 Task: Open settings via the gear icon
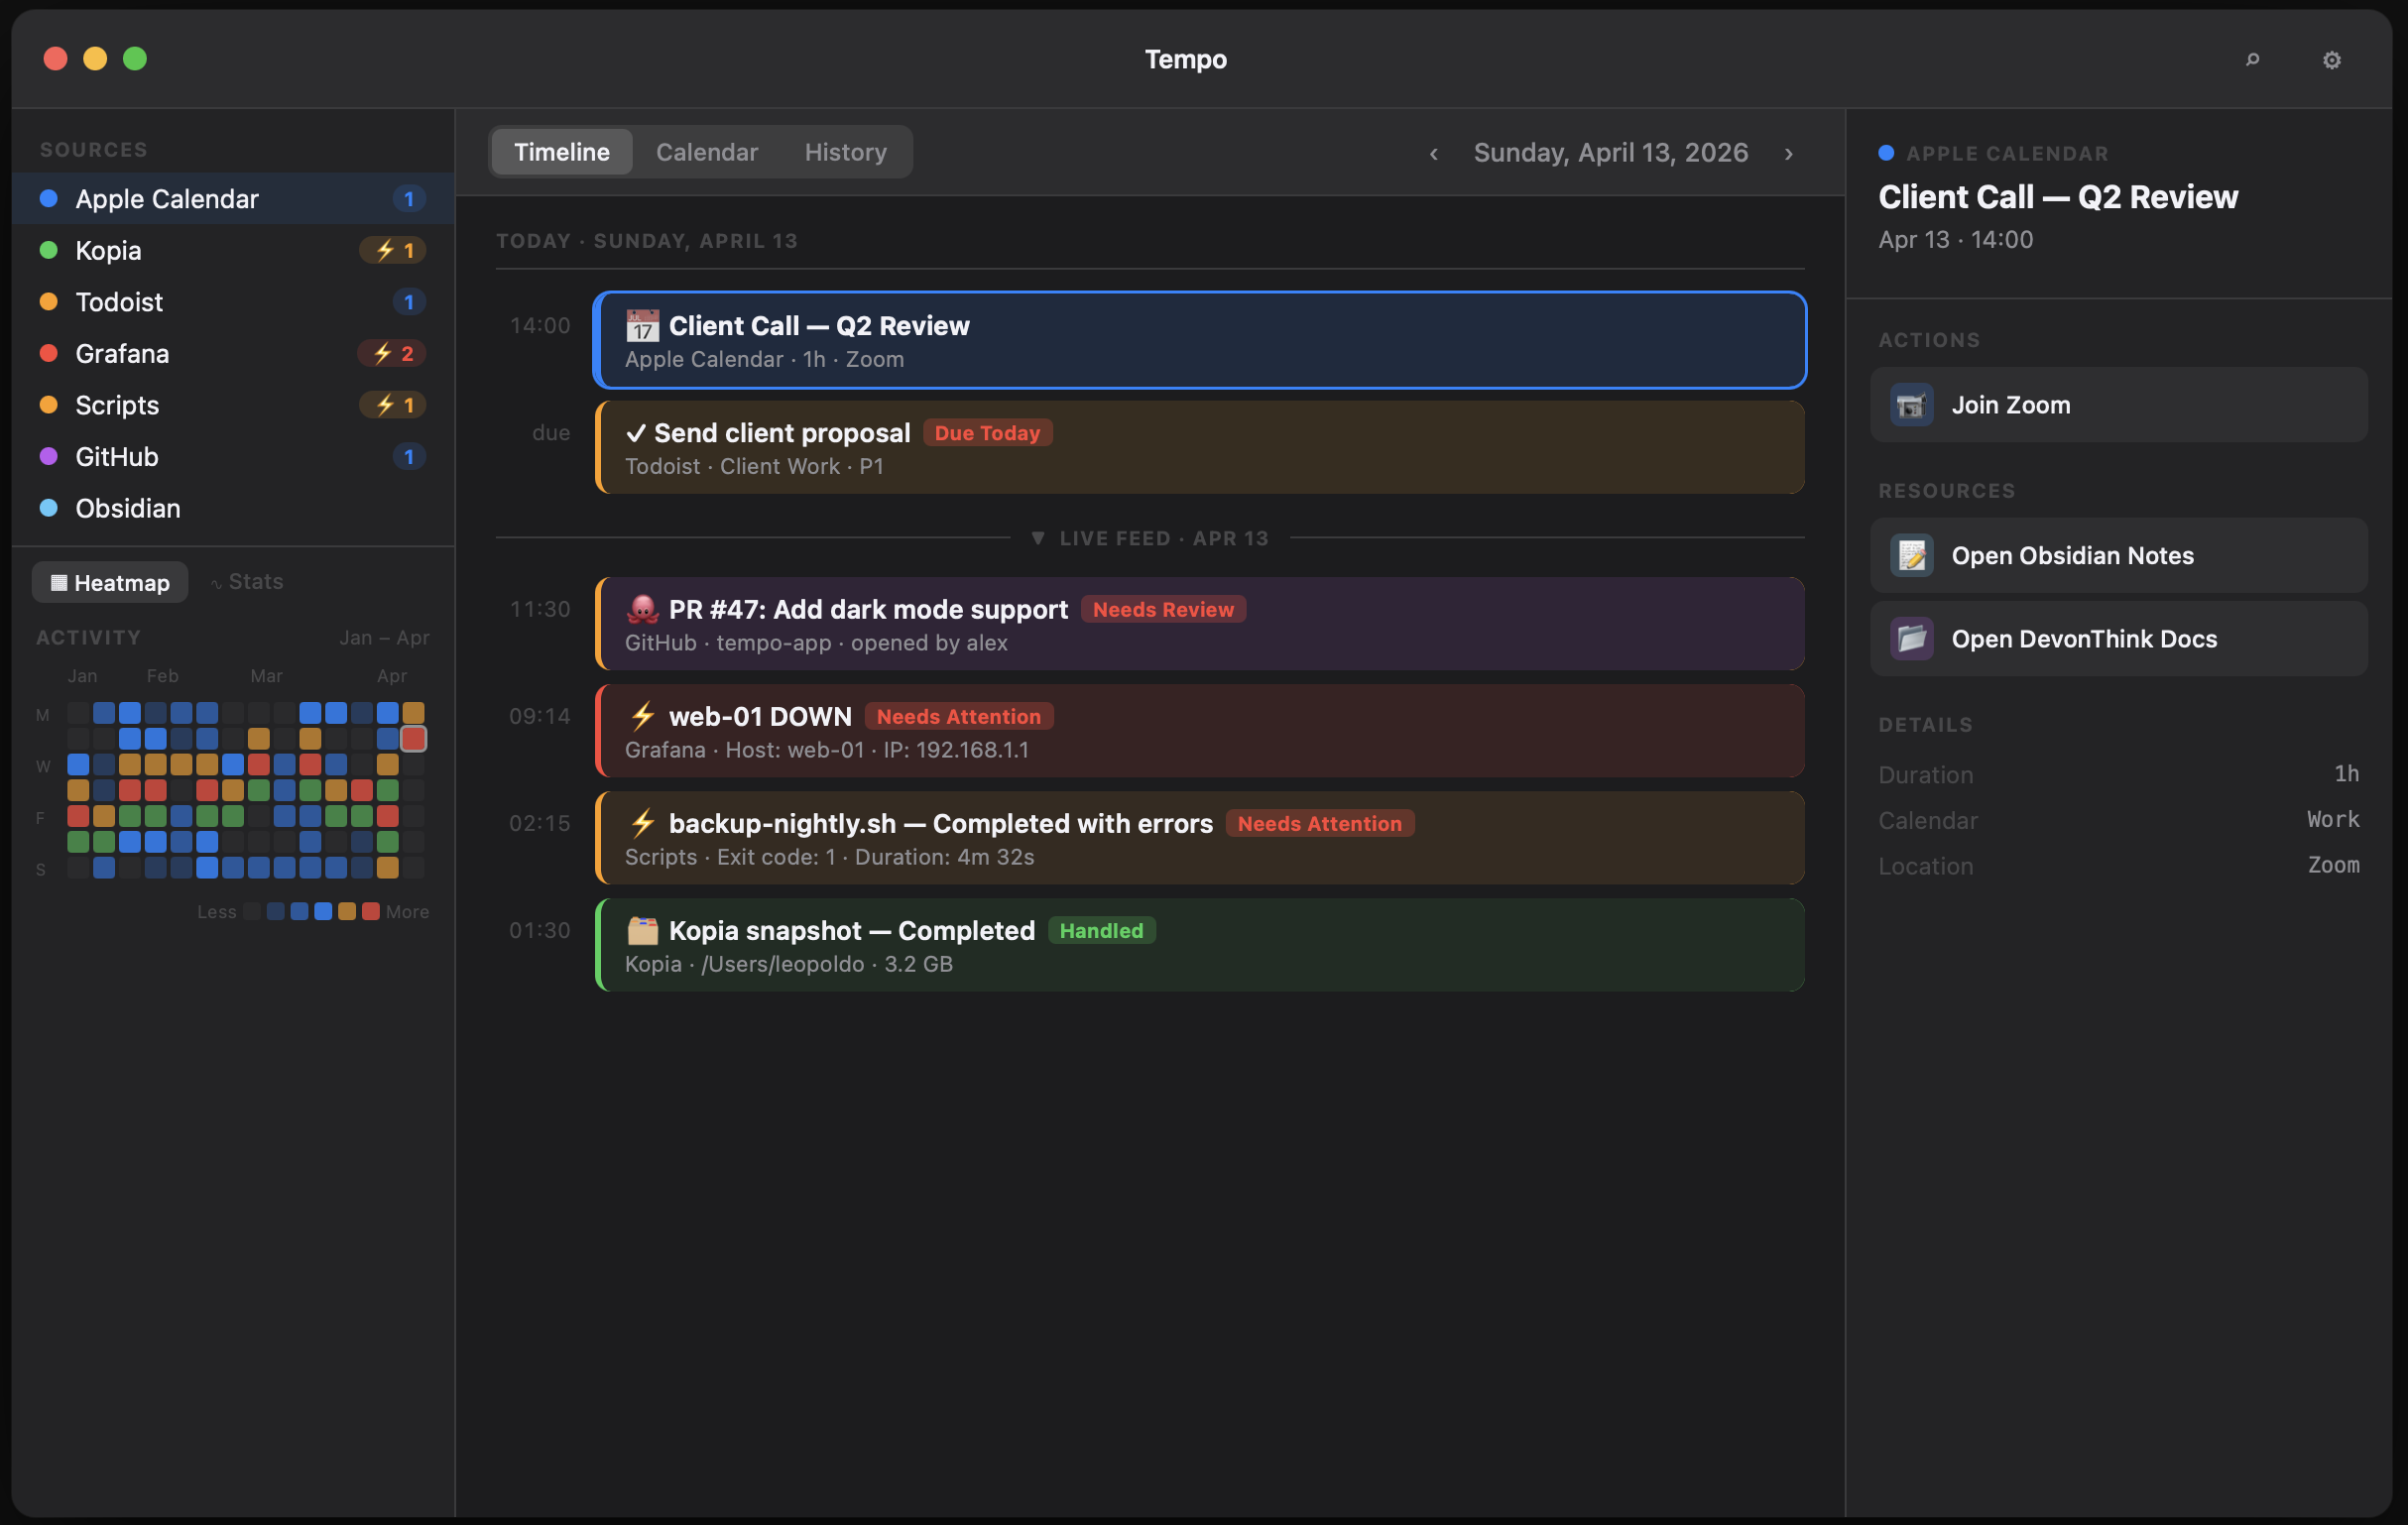(x=2331, y=60)
